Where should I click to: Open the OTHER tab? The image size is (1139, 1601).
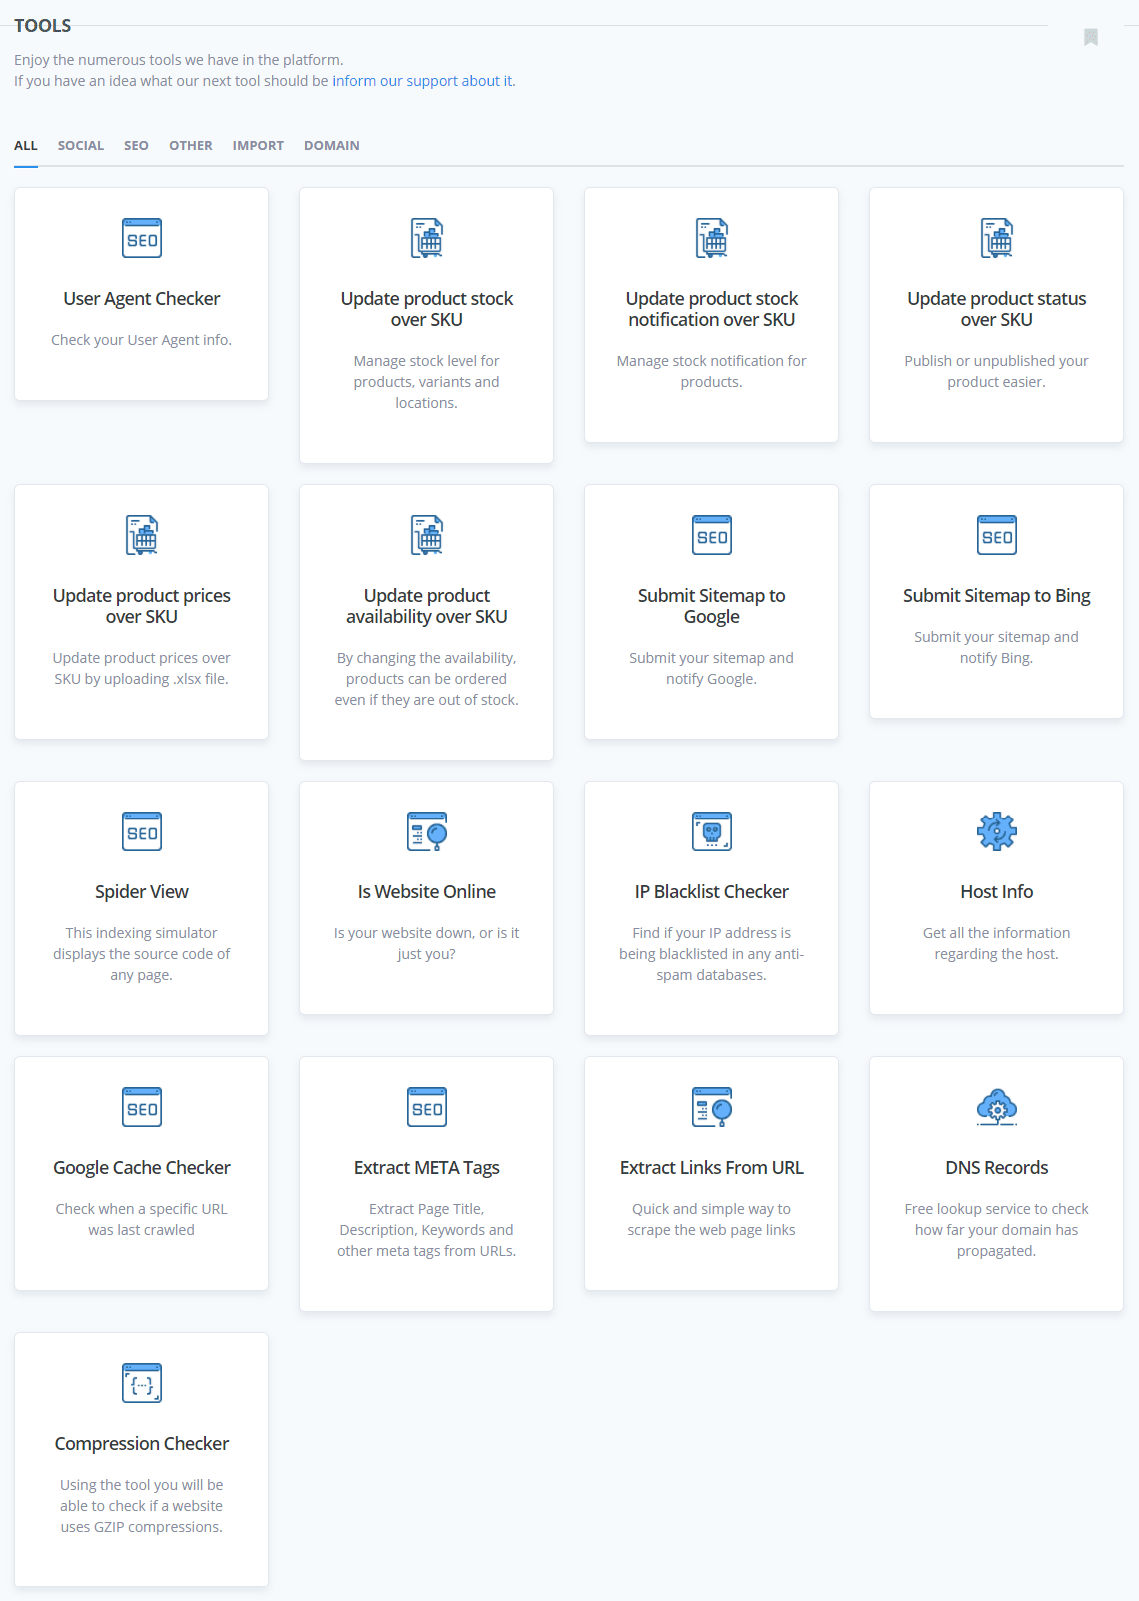[191, 146]
